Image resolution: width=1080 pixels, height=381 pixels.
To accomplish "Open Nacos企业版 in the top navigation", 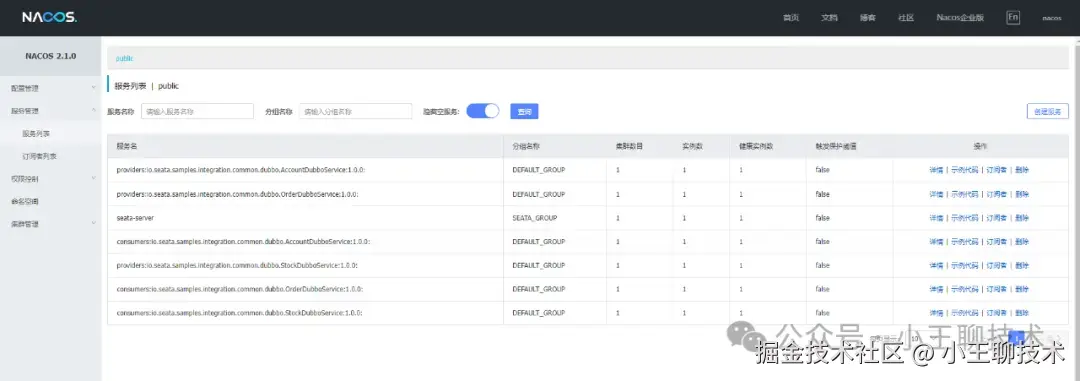I will (x=959, y=18).
